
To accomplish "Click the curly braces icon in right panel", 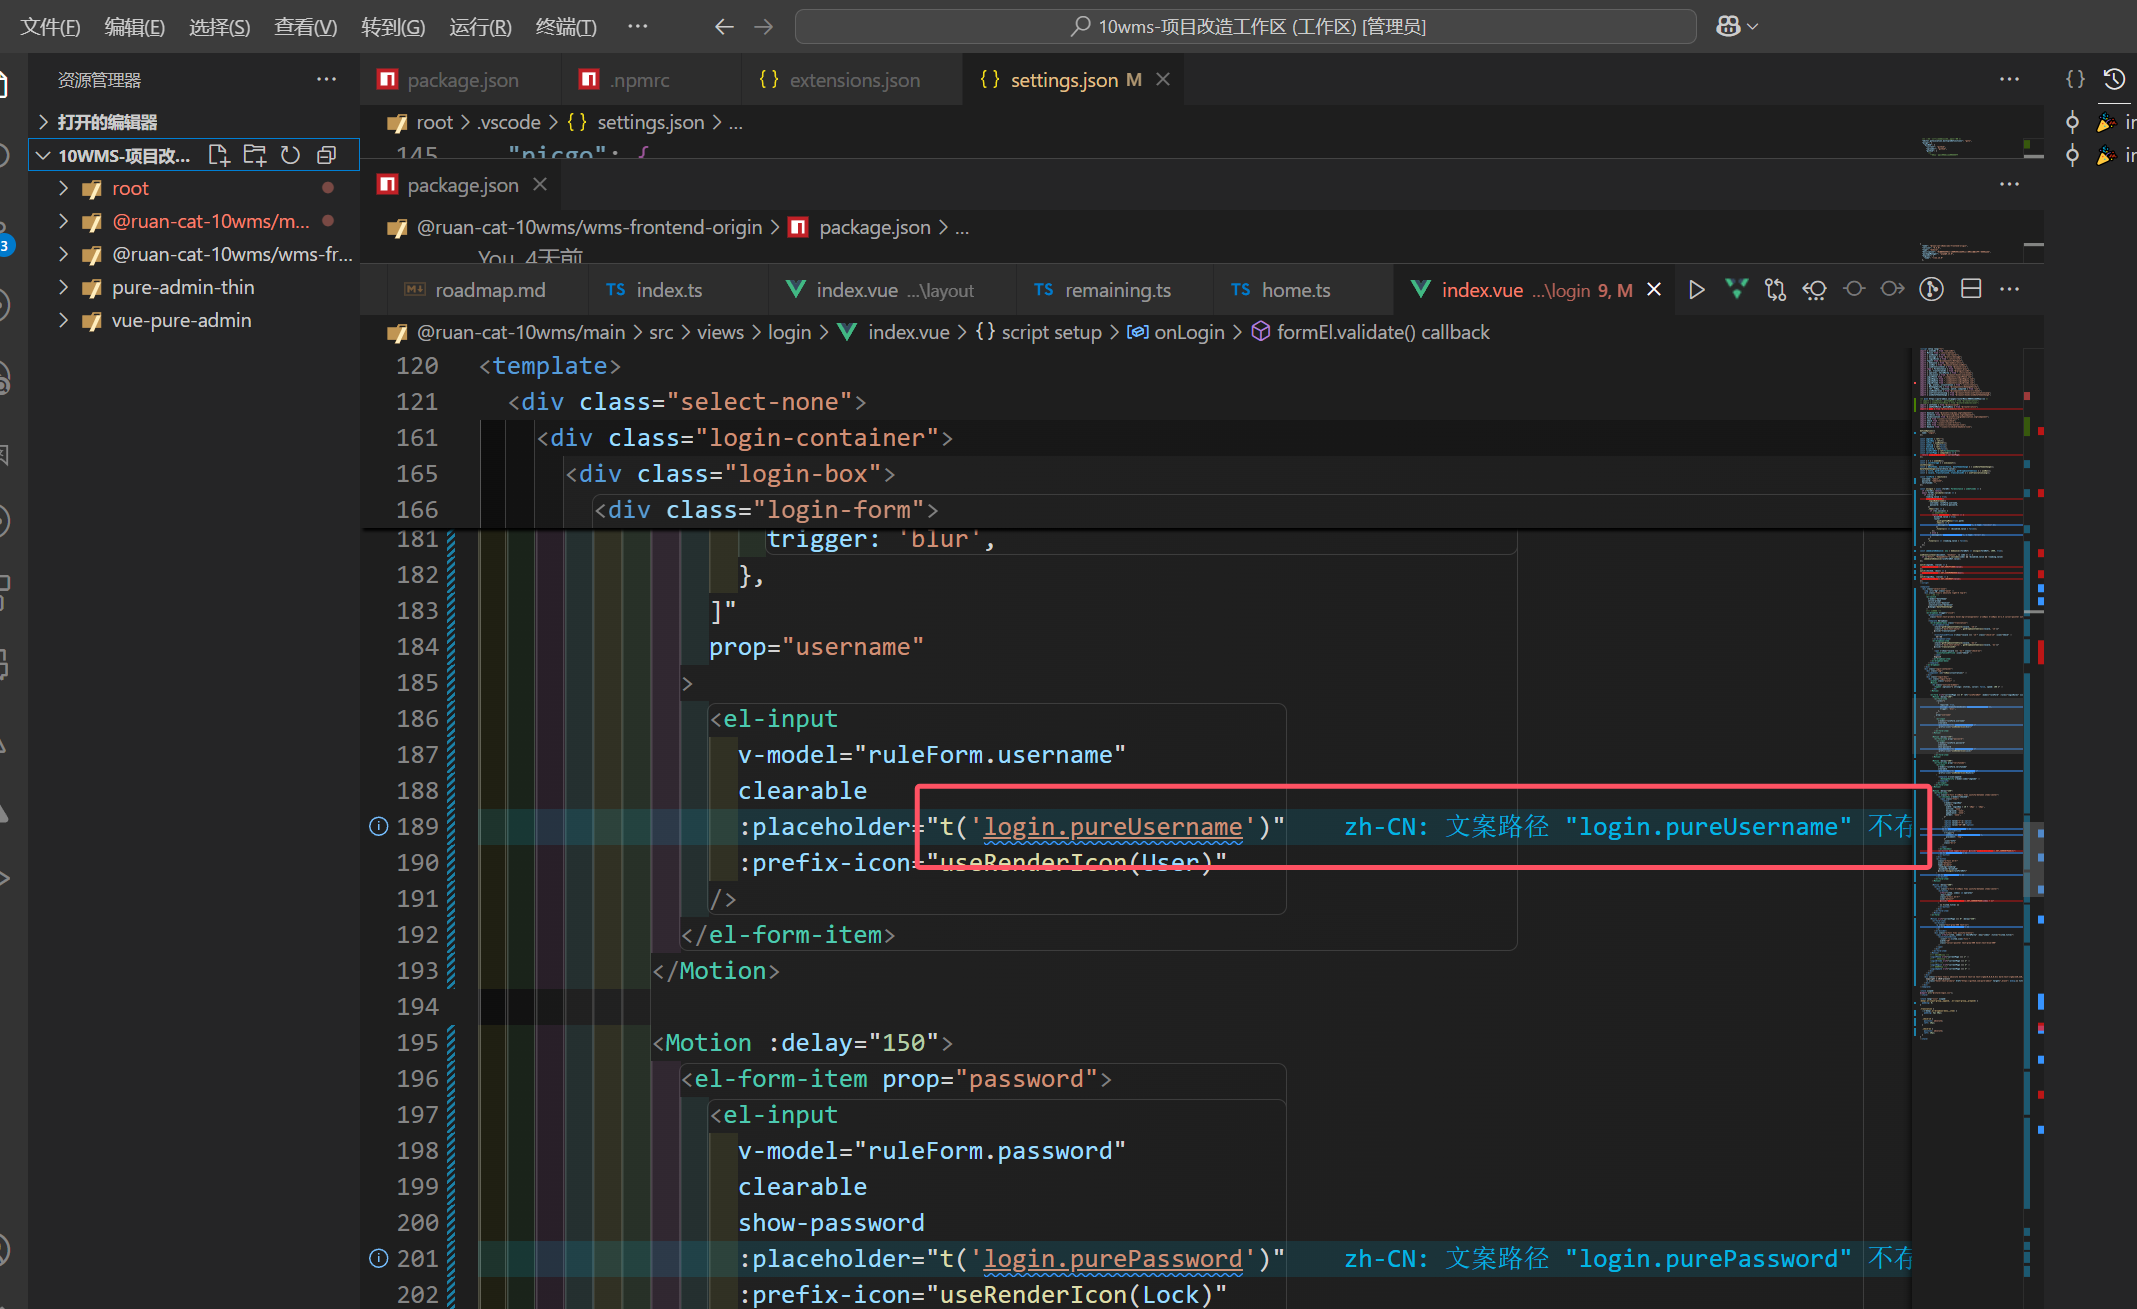I will 2076,79.
